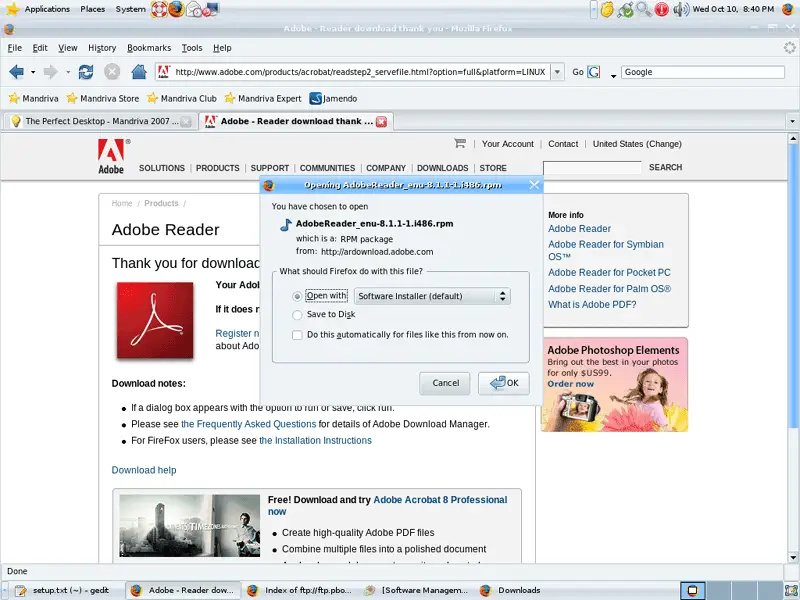Click the Google search engine icon
Image resolution: width=800 pixels, height=600 pixels.
pyautogui.click(x=593, y=72)
